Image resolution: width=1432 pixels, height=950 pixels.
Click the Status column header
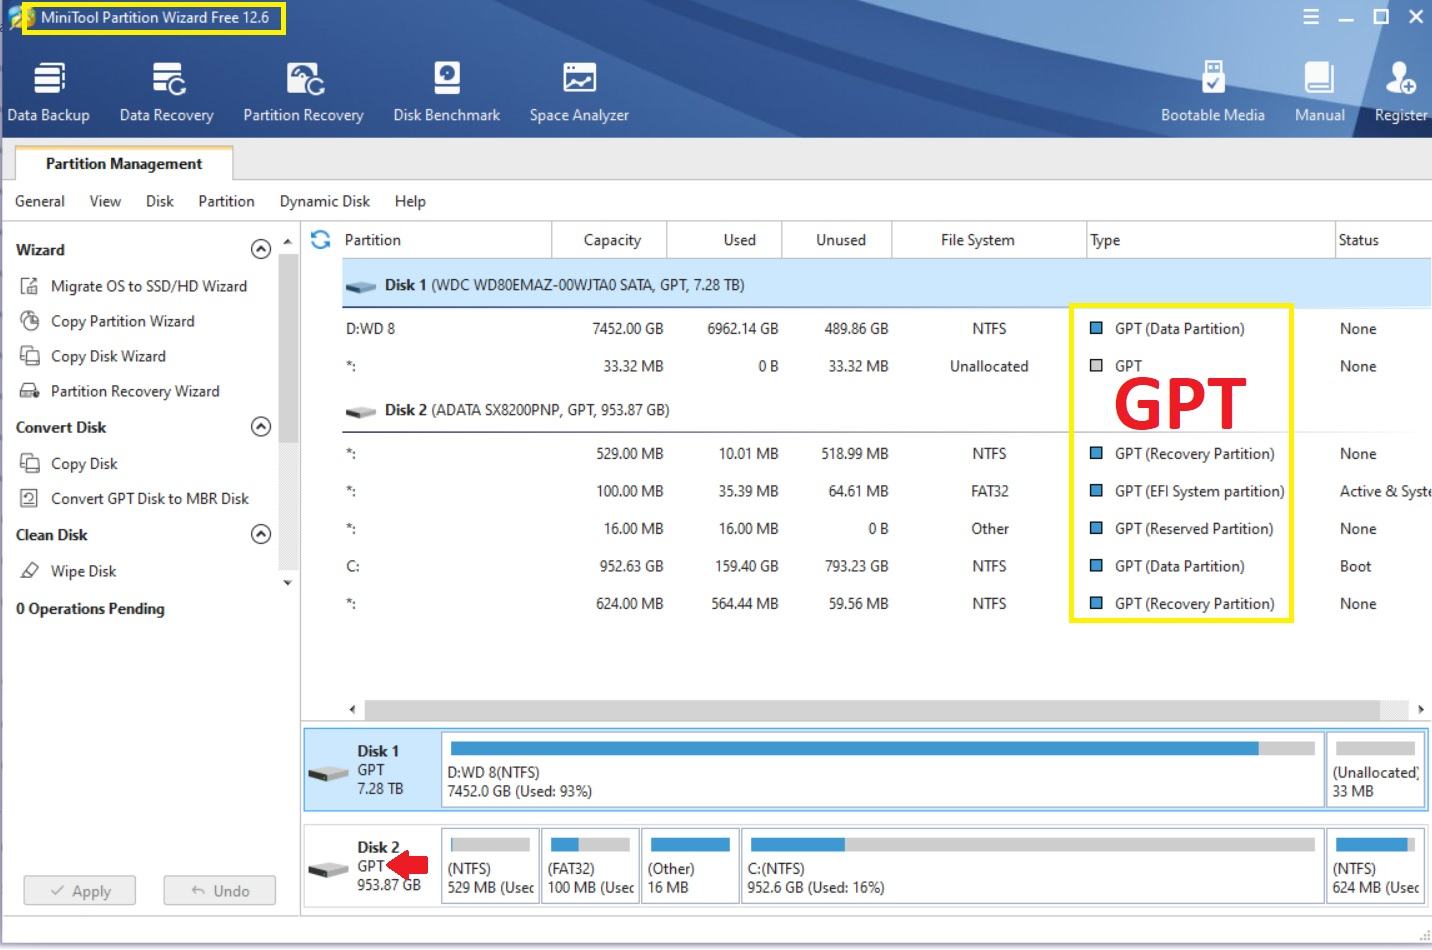coord(1383,240)
